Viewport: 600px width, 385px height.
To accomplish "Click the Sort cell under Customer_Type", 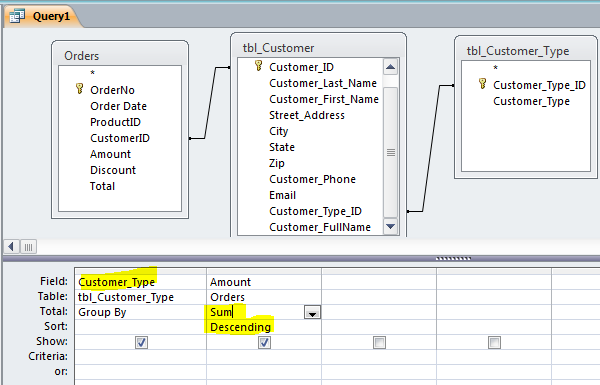I will 140,327.
